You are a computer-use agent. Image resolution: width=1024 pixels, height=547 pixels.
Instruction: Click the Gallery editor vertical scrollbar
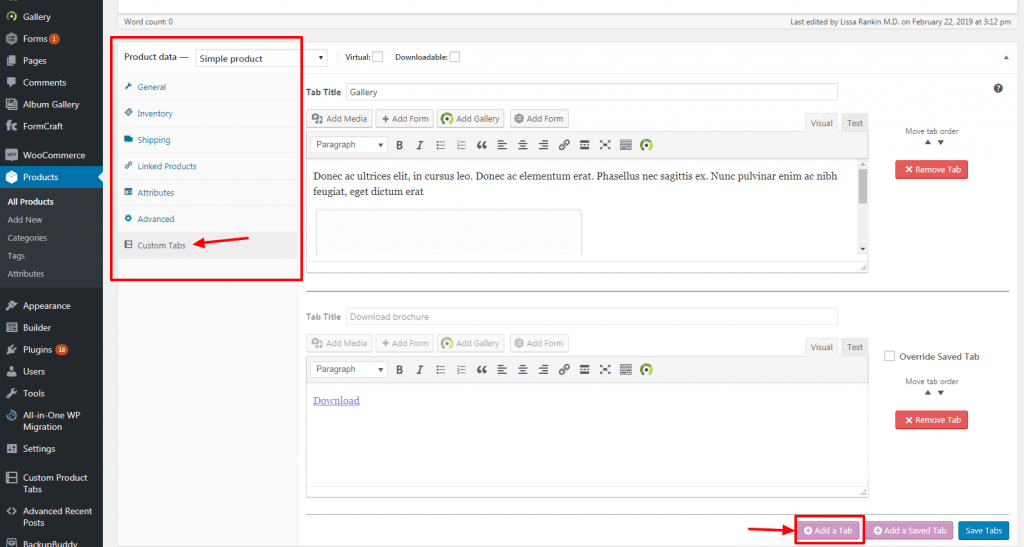(x=863, y=187)
